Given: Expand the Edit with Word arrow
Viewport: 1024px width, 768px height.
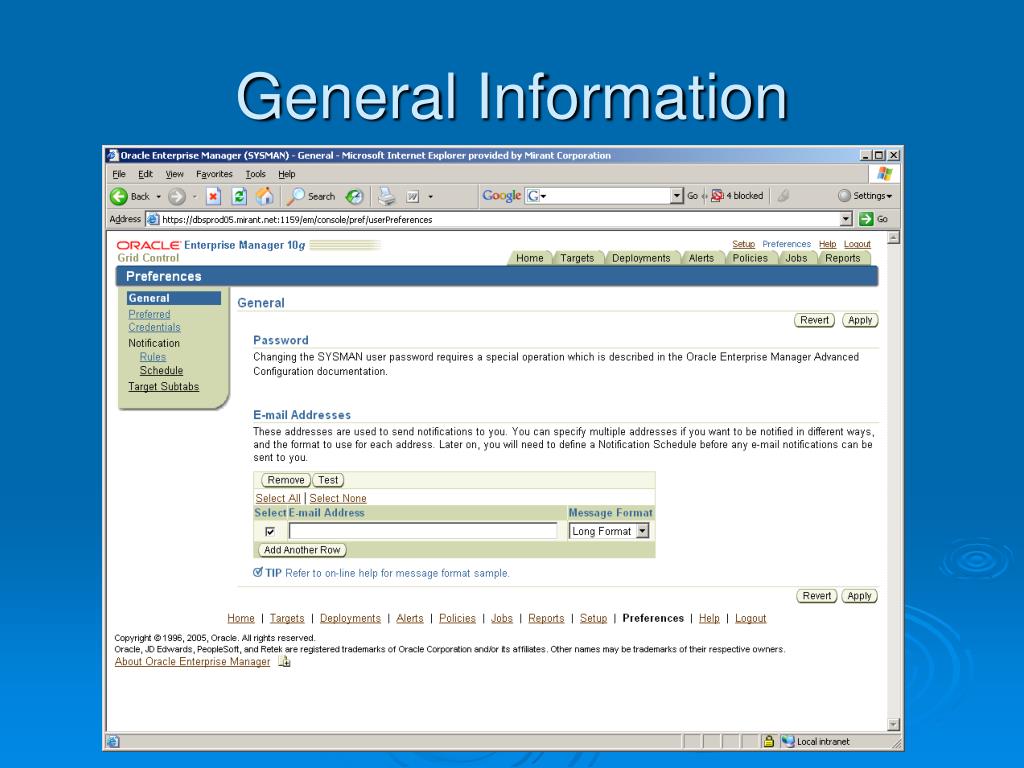Looking at the screenshot, I should click(x=430, y=197).
